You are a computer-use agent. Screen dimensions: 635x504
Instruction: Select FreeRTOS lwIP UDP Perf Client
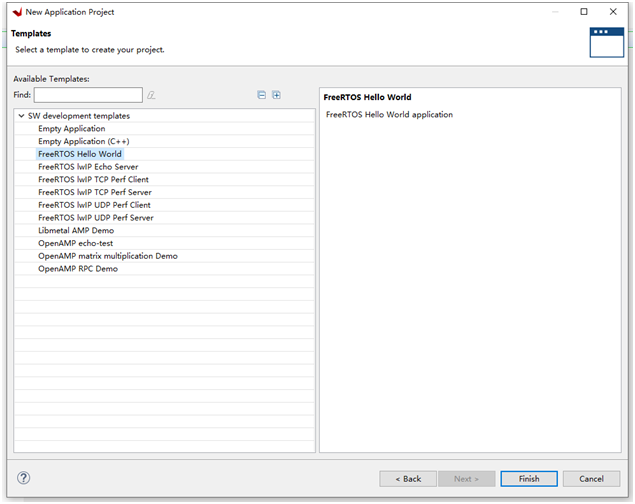pyautogui.click(x=94, y=205)
